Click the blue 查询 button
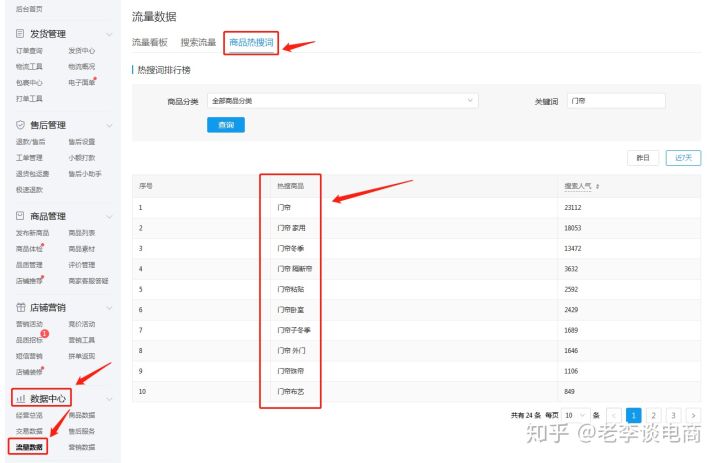The width and height of the screenshot is (720, 463). (x=226, y=124)
